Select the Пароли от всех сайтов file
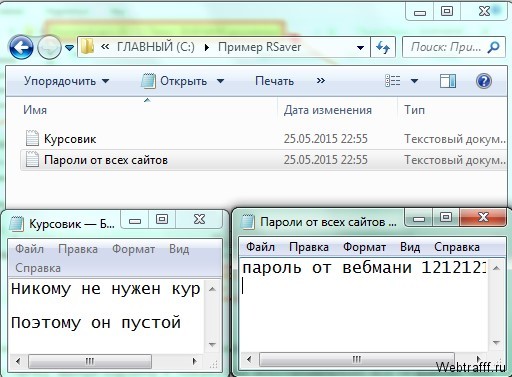Image resolution: width=512 pixels, height=377 pixels. 106,160
